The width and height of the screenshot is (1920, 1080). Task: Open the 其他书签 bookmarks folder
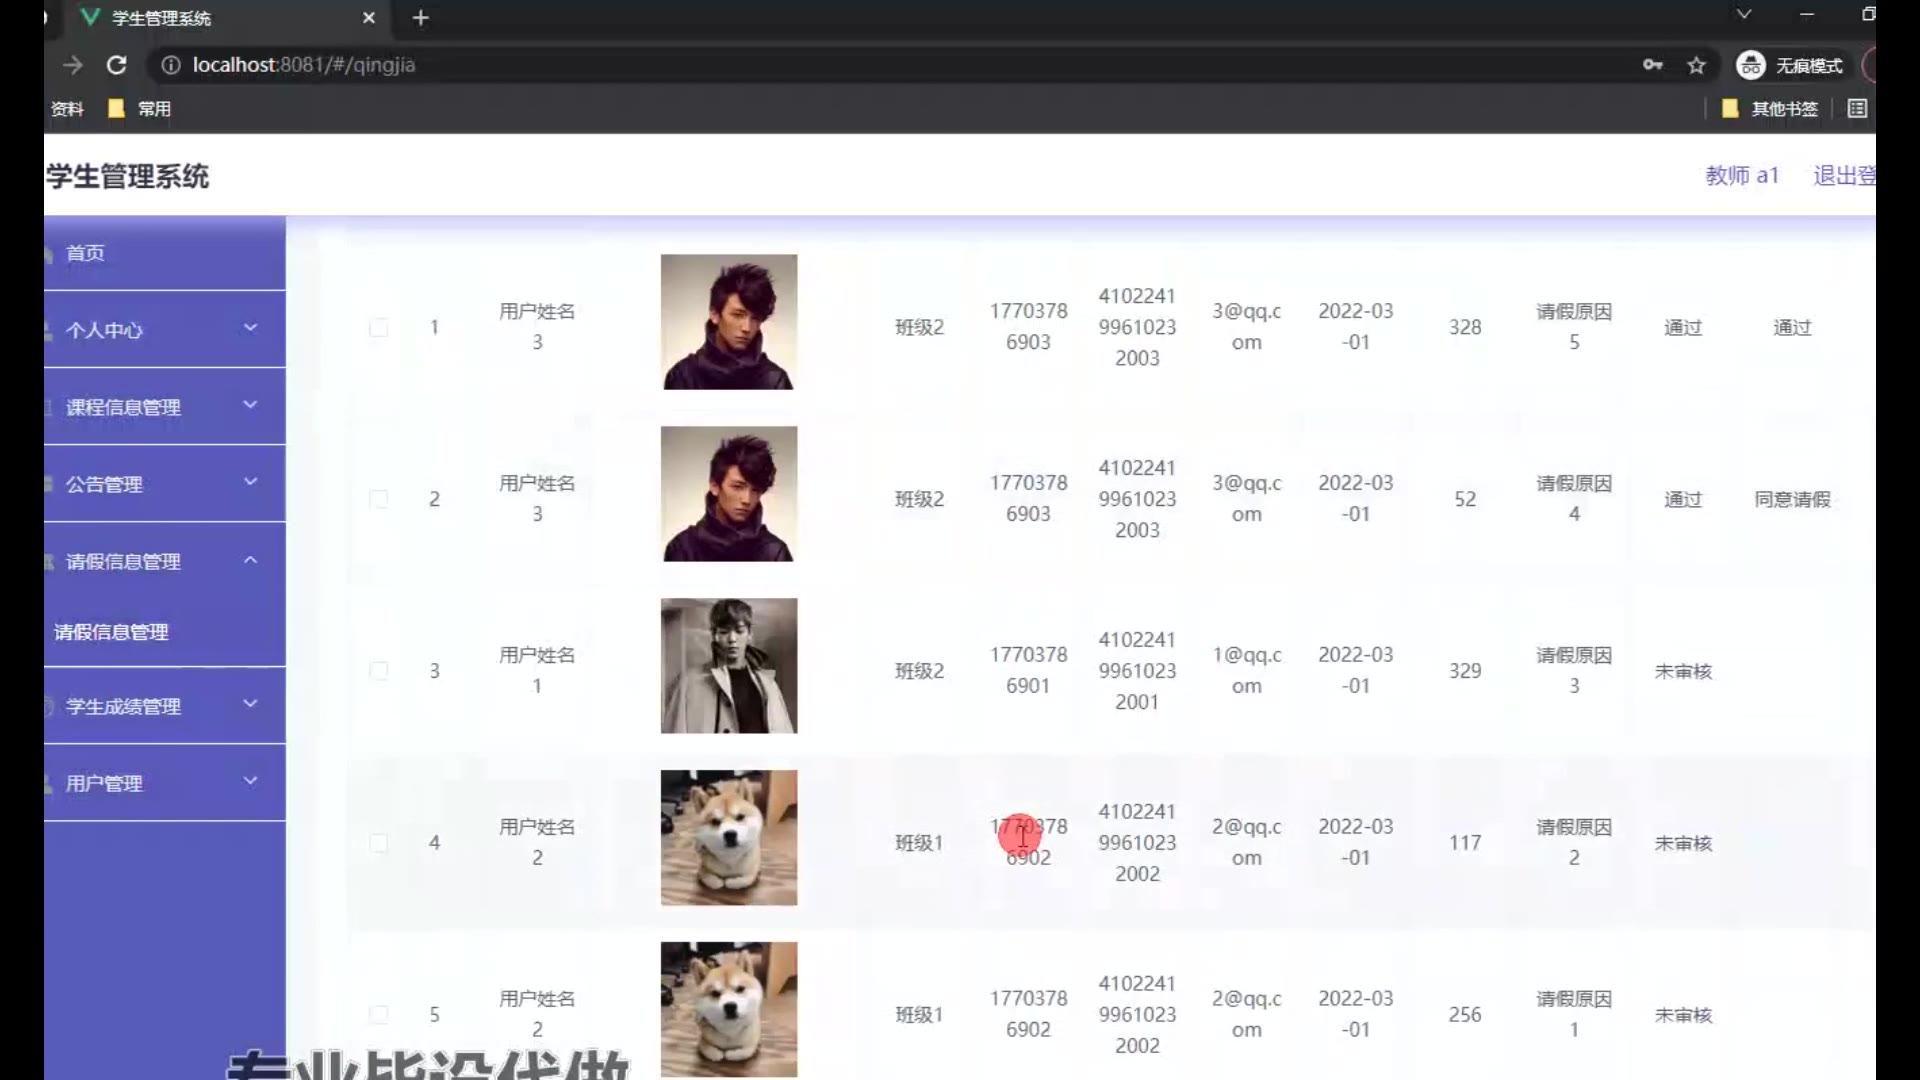(x=1770, y=109)
